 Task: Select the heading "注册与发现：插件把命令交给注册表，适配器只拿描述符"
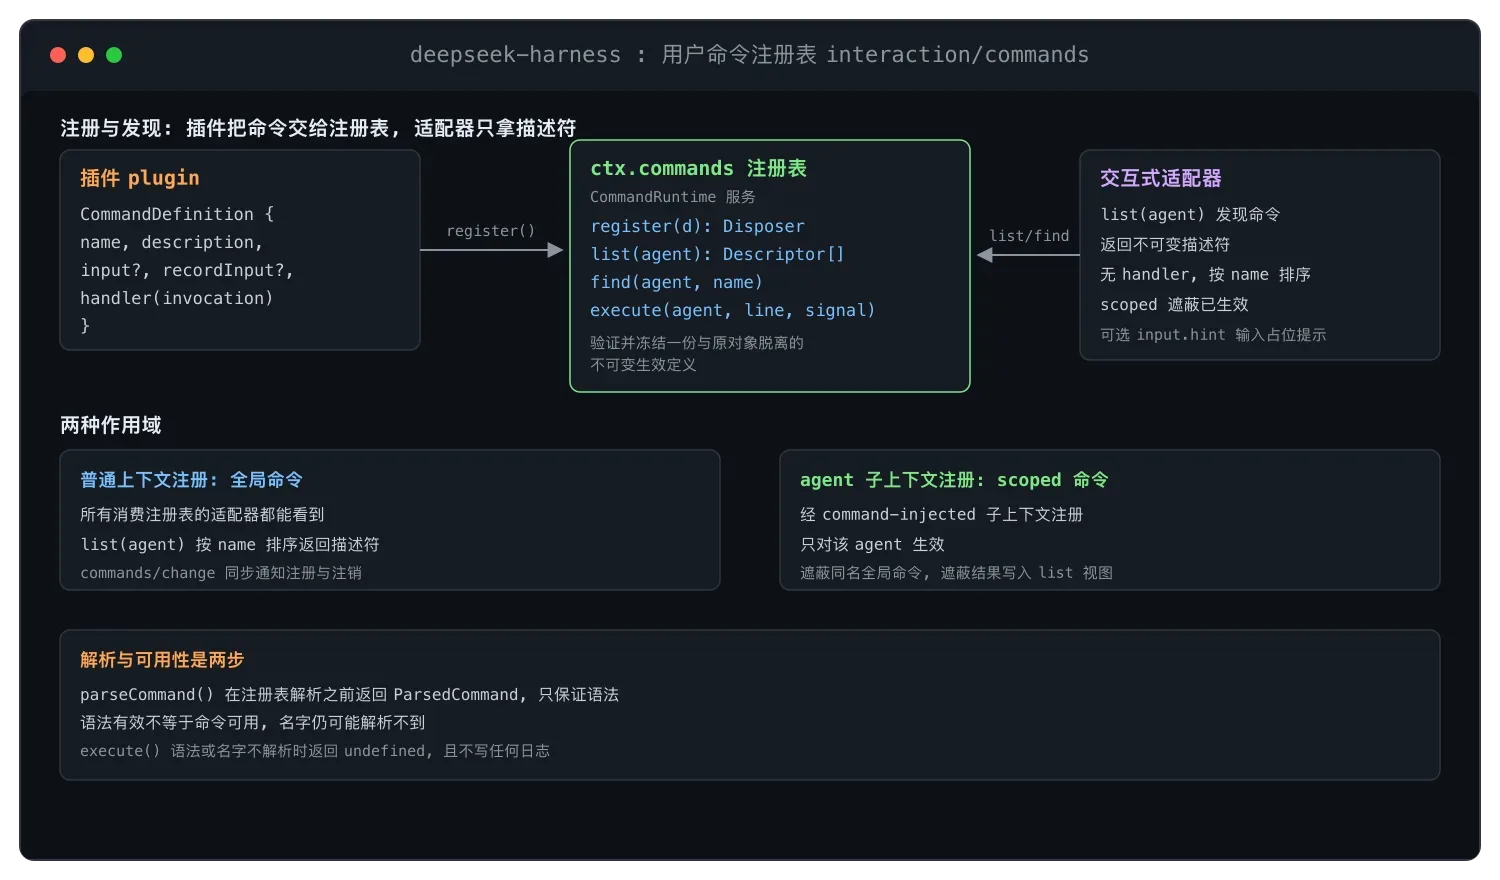[318, 128]
